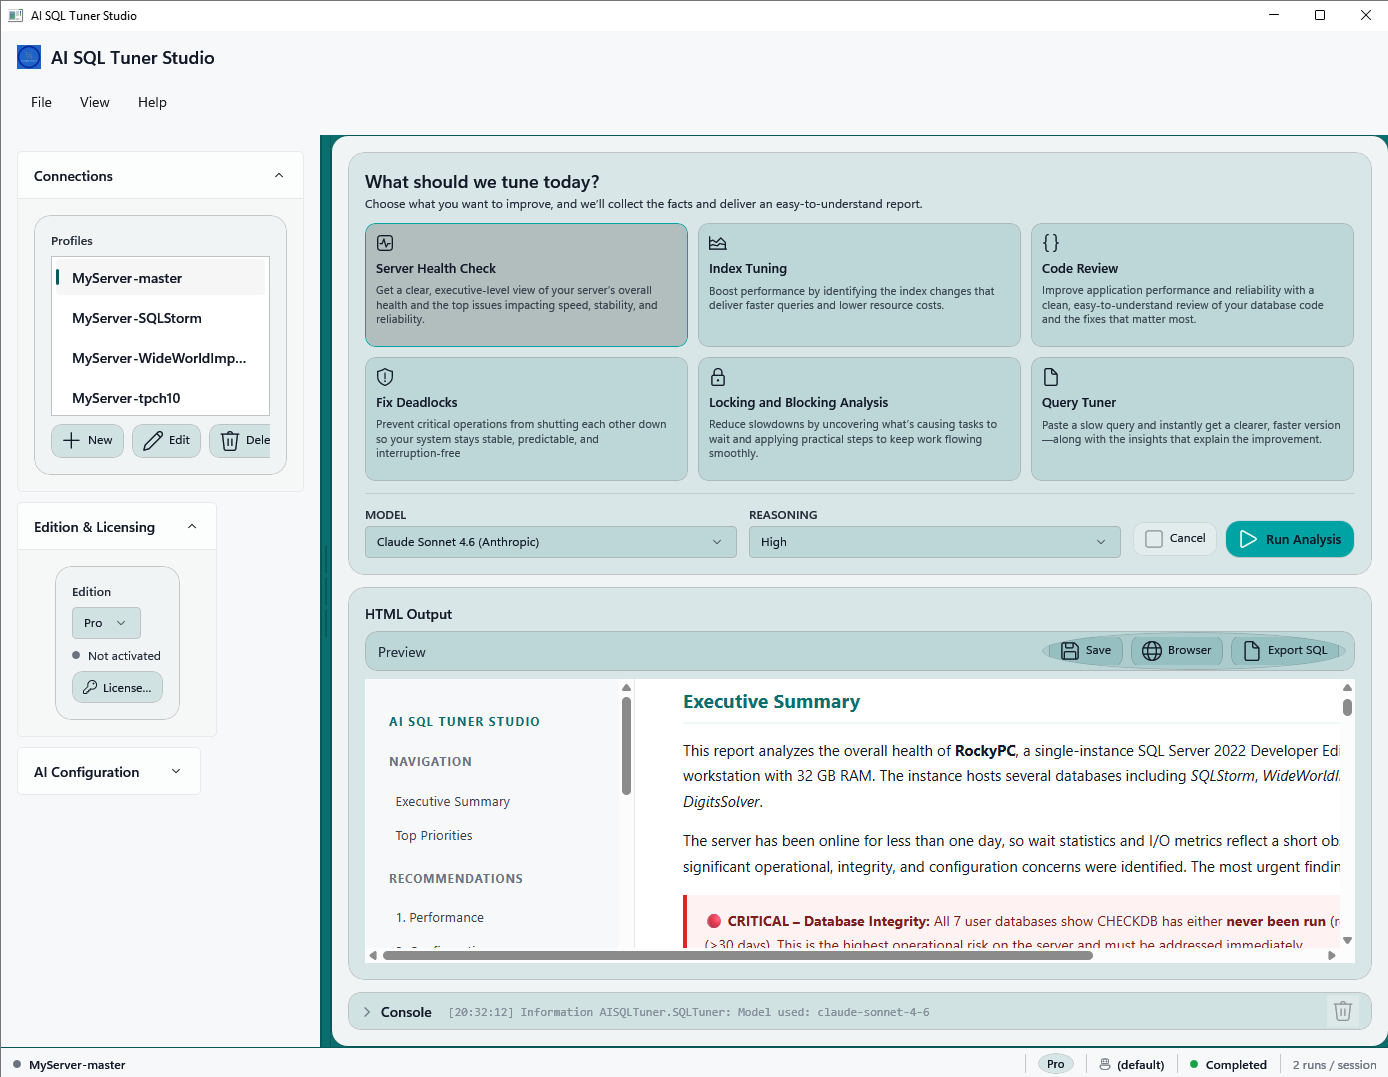Click the green Completed status dot
1388x1077 pixels.
[1194, 1064]
